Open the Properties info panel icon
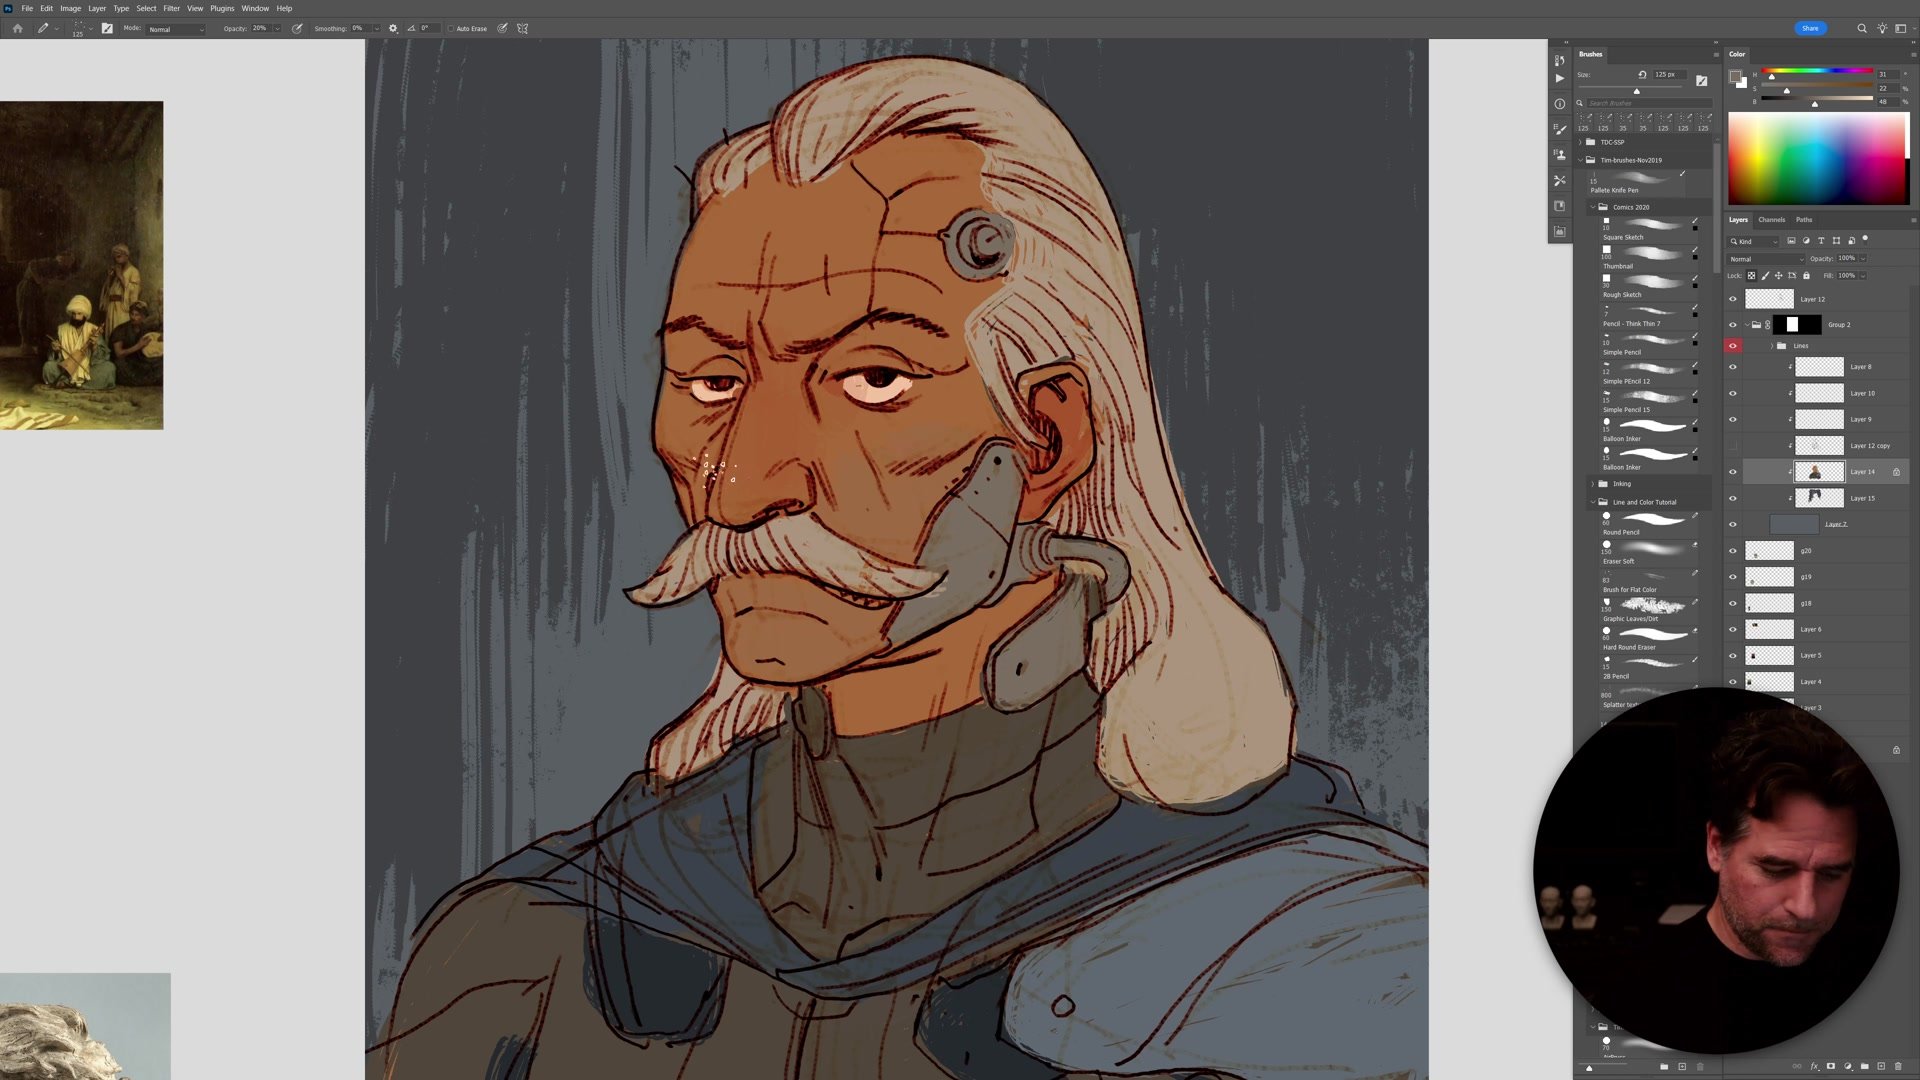1920x1080 pixels. click(x=1559, y=104)
